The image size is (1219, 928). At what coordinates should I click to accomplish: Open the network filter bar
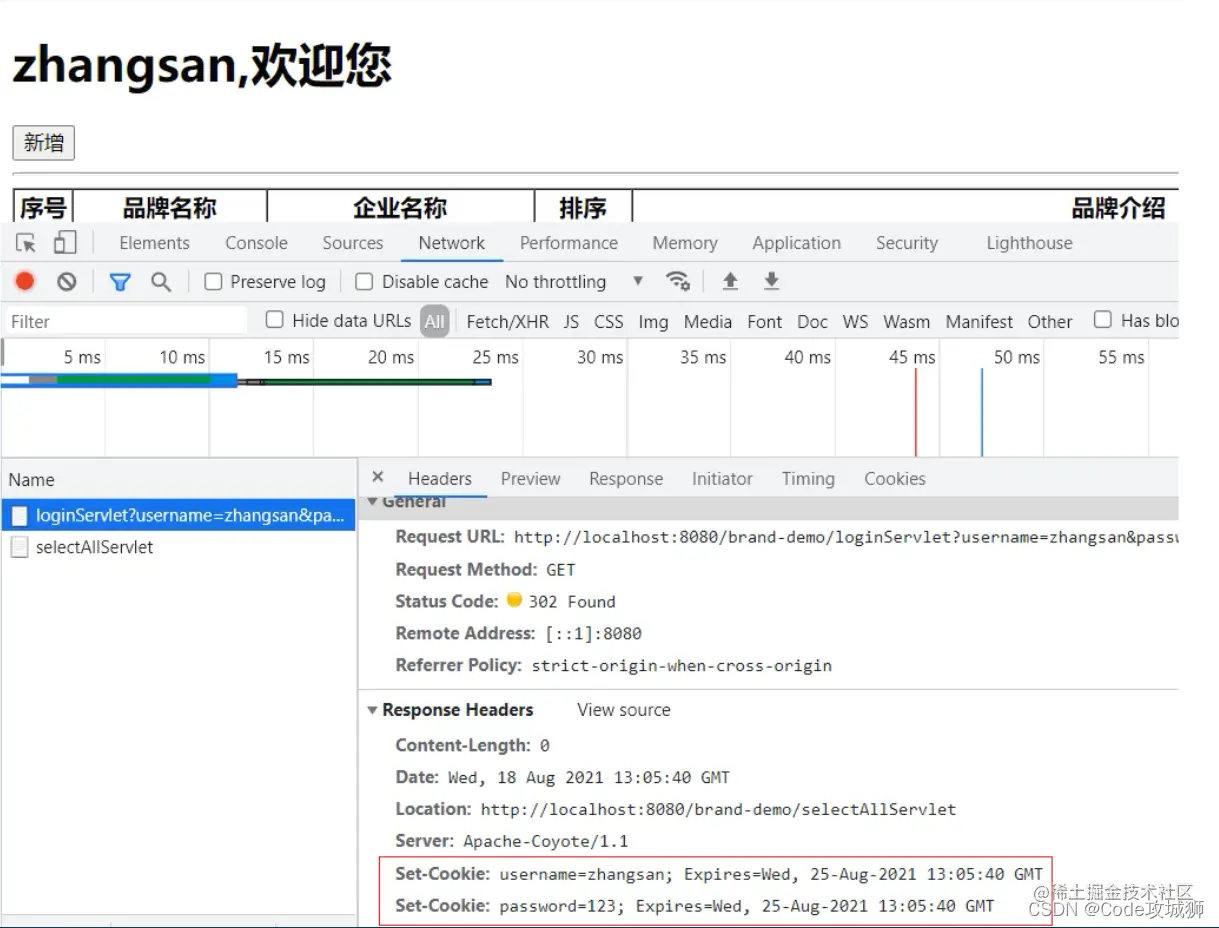click(120, 281)
